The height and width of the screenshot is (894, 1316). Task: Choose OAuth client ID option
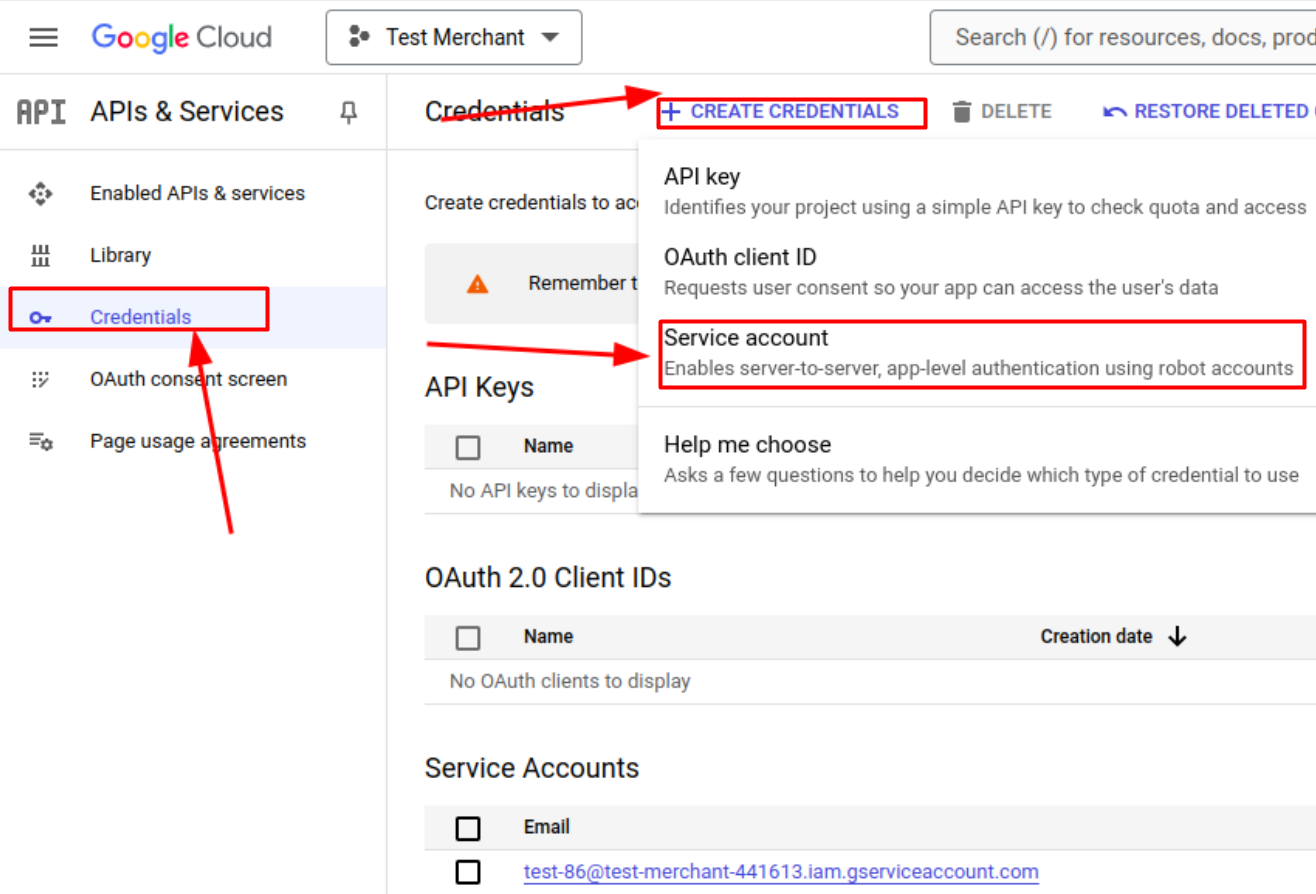[x=977, y=272]
